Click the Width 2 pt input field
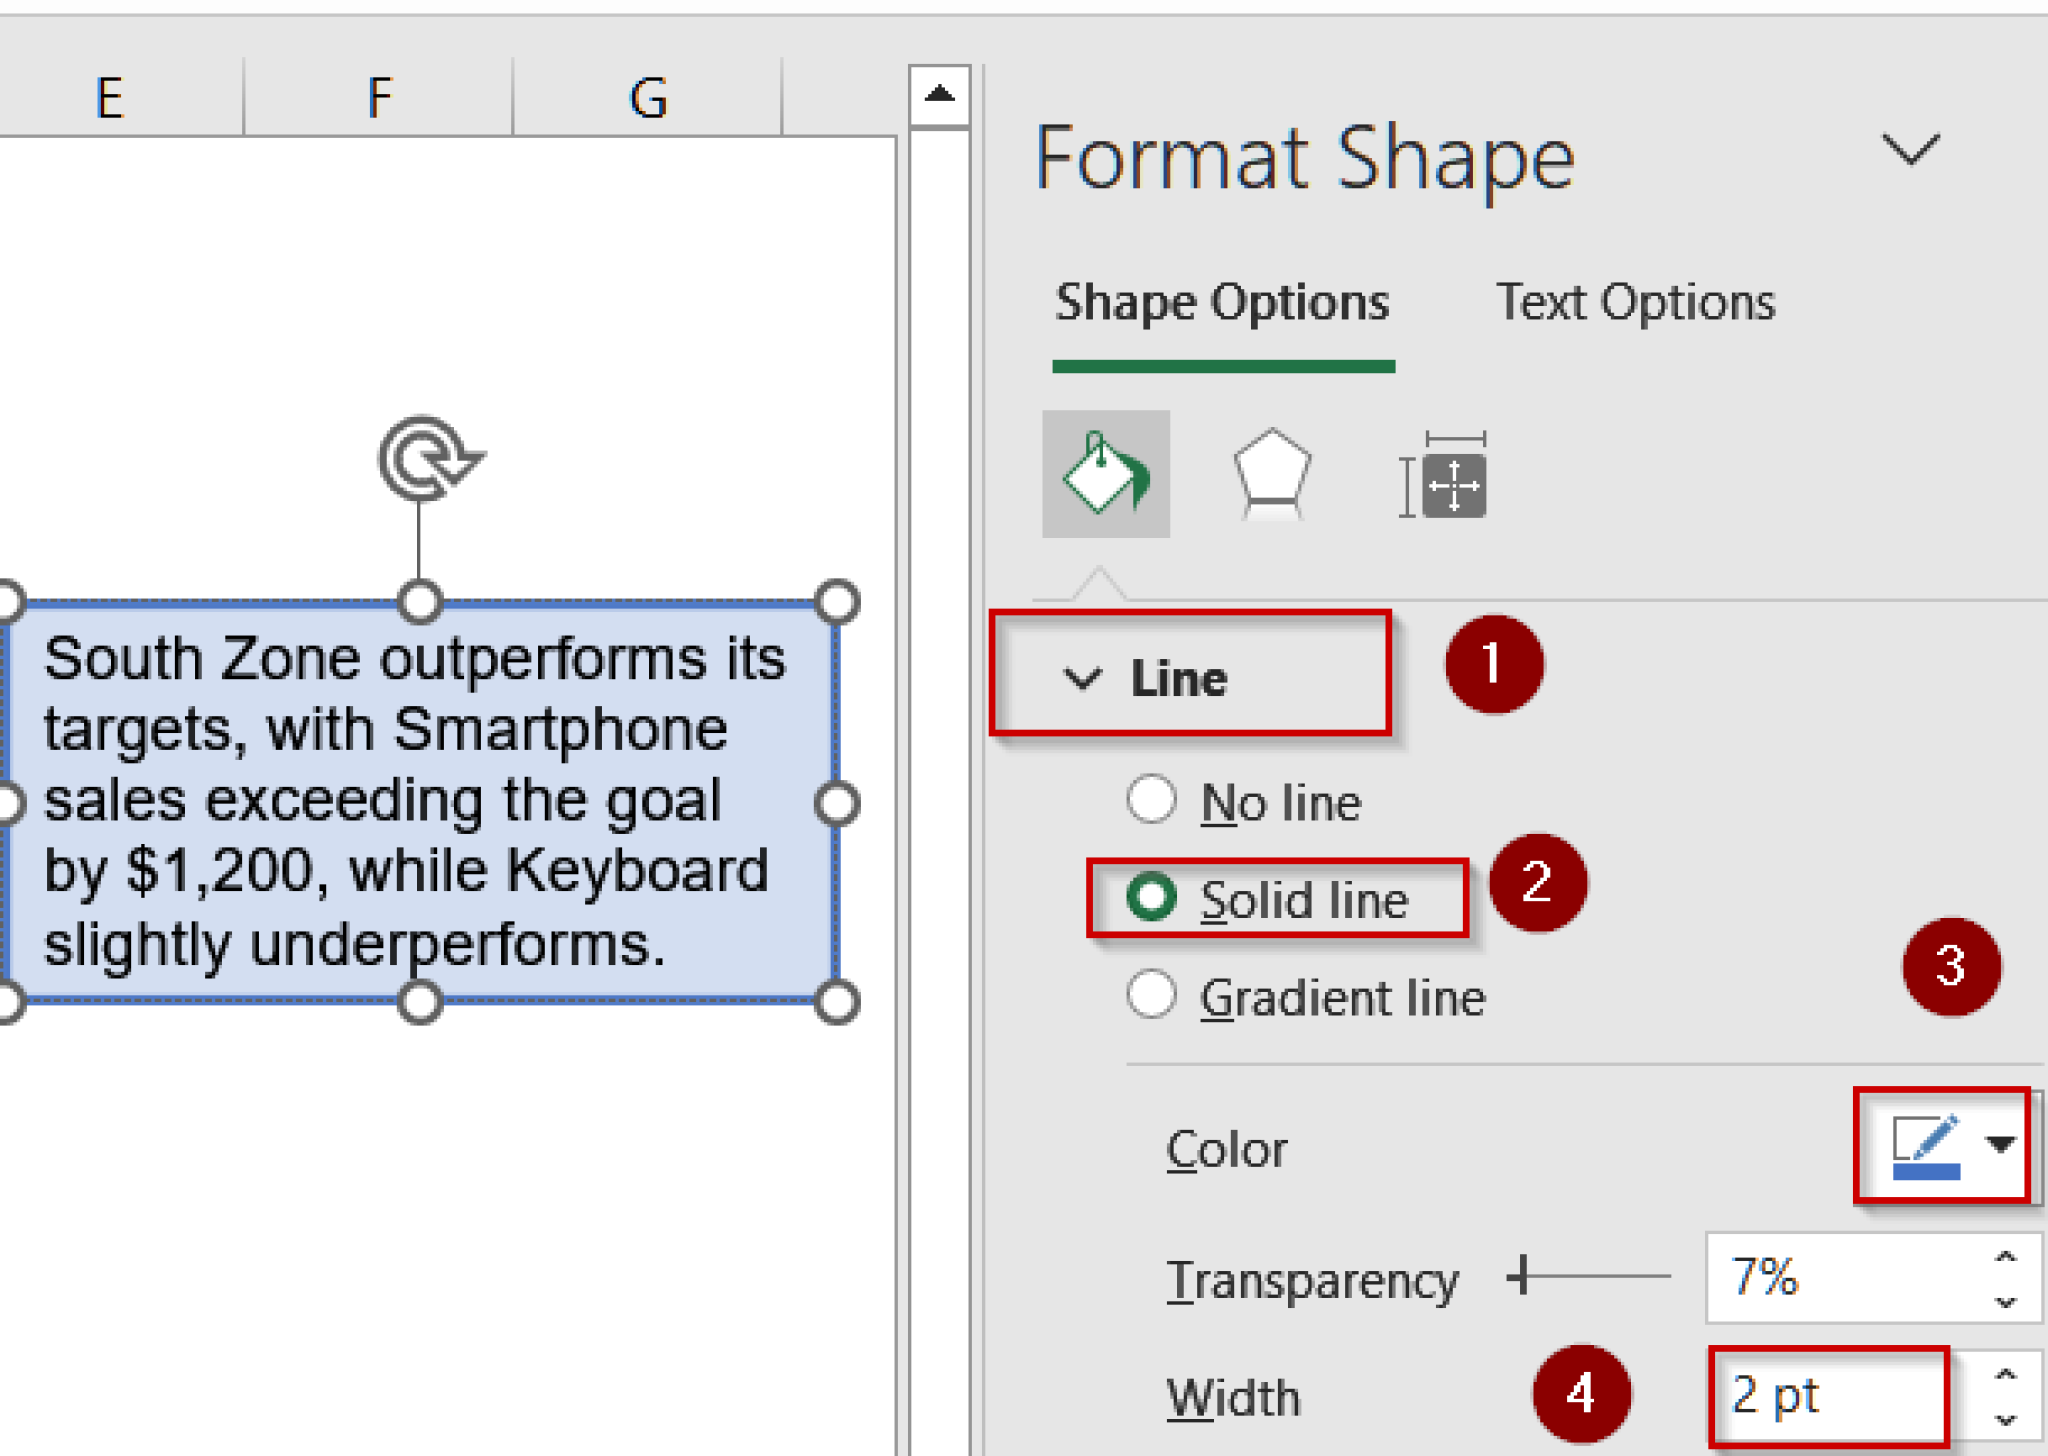 coord(1830,1395)
